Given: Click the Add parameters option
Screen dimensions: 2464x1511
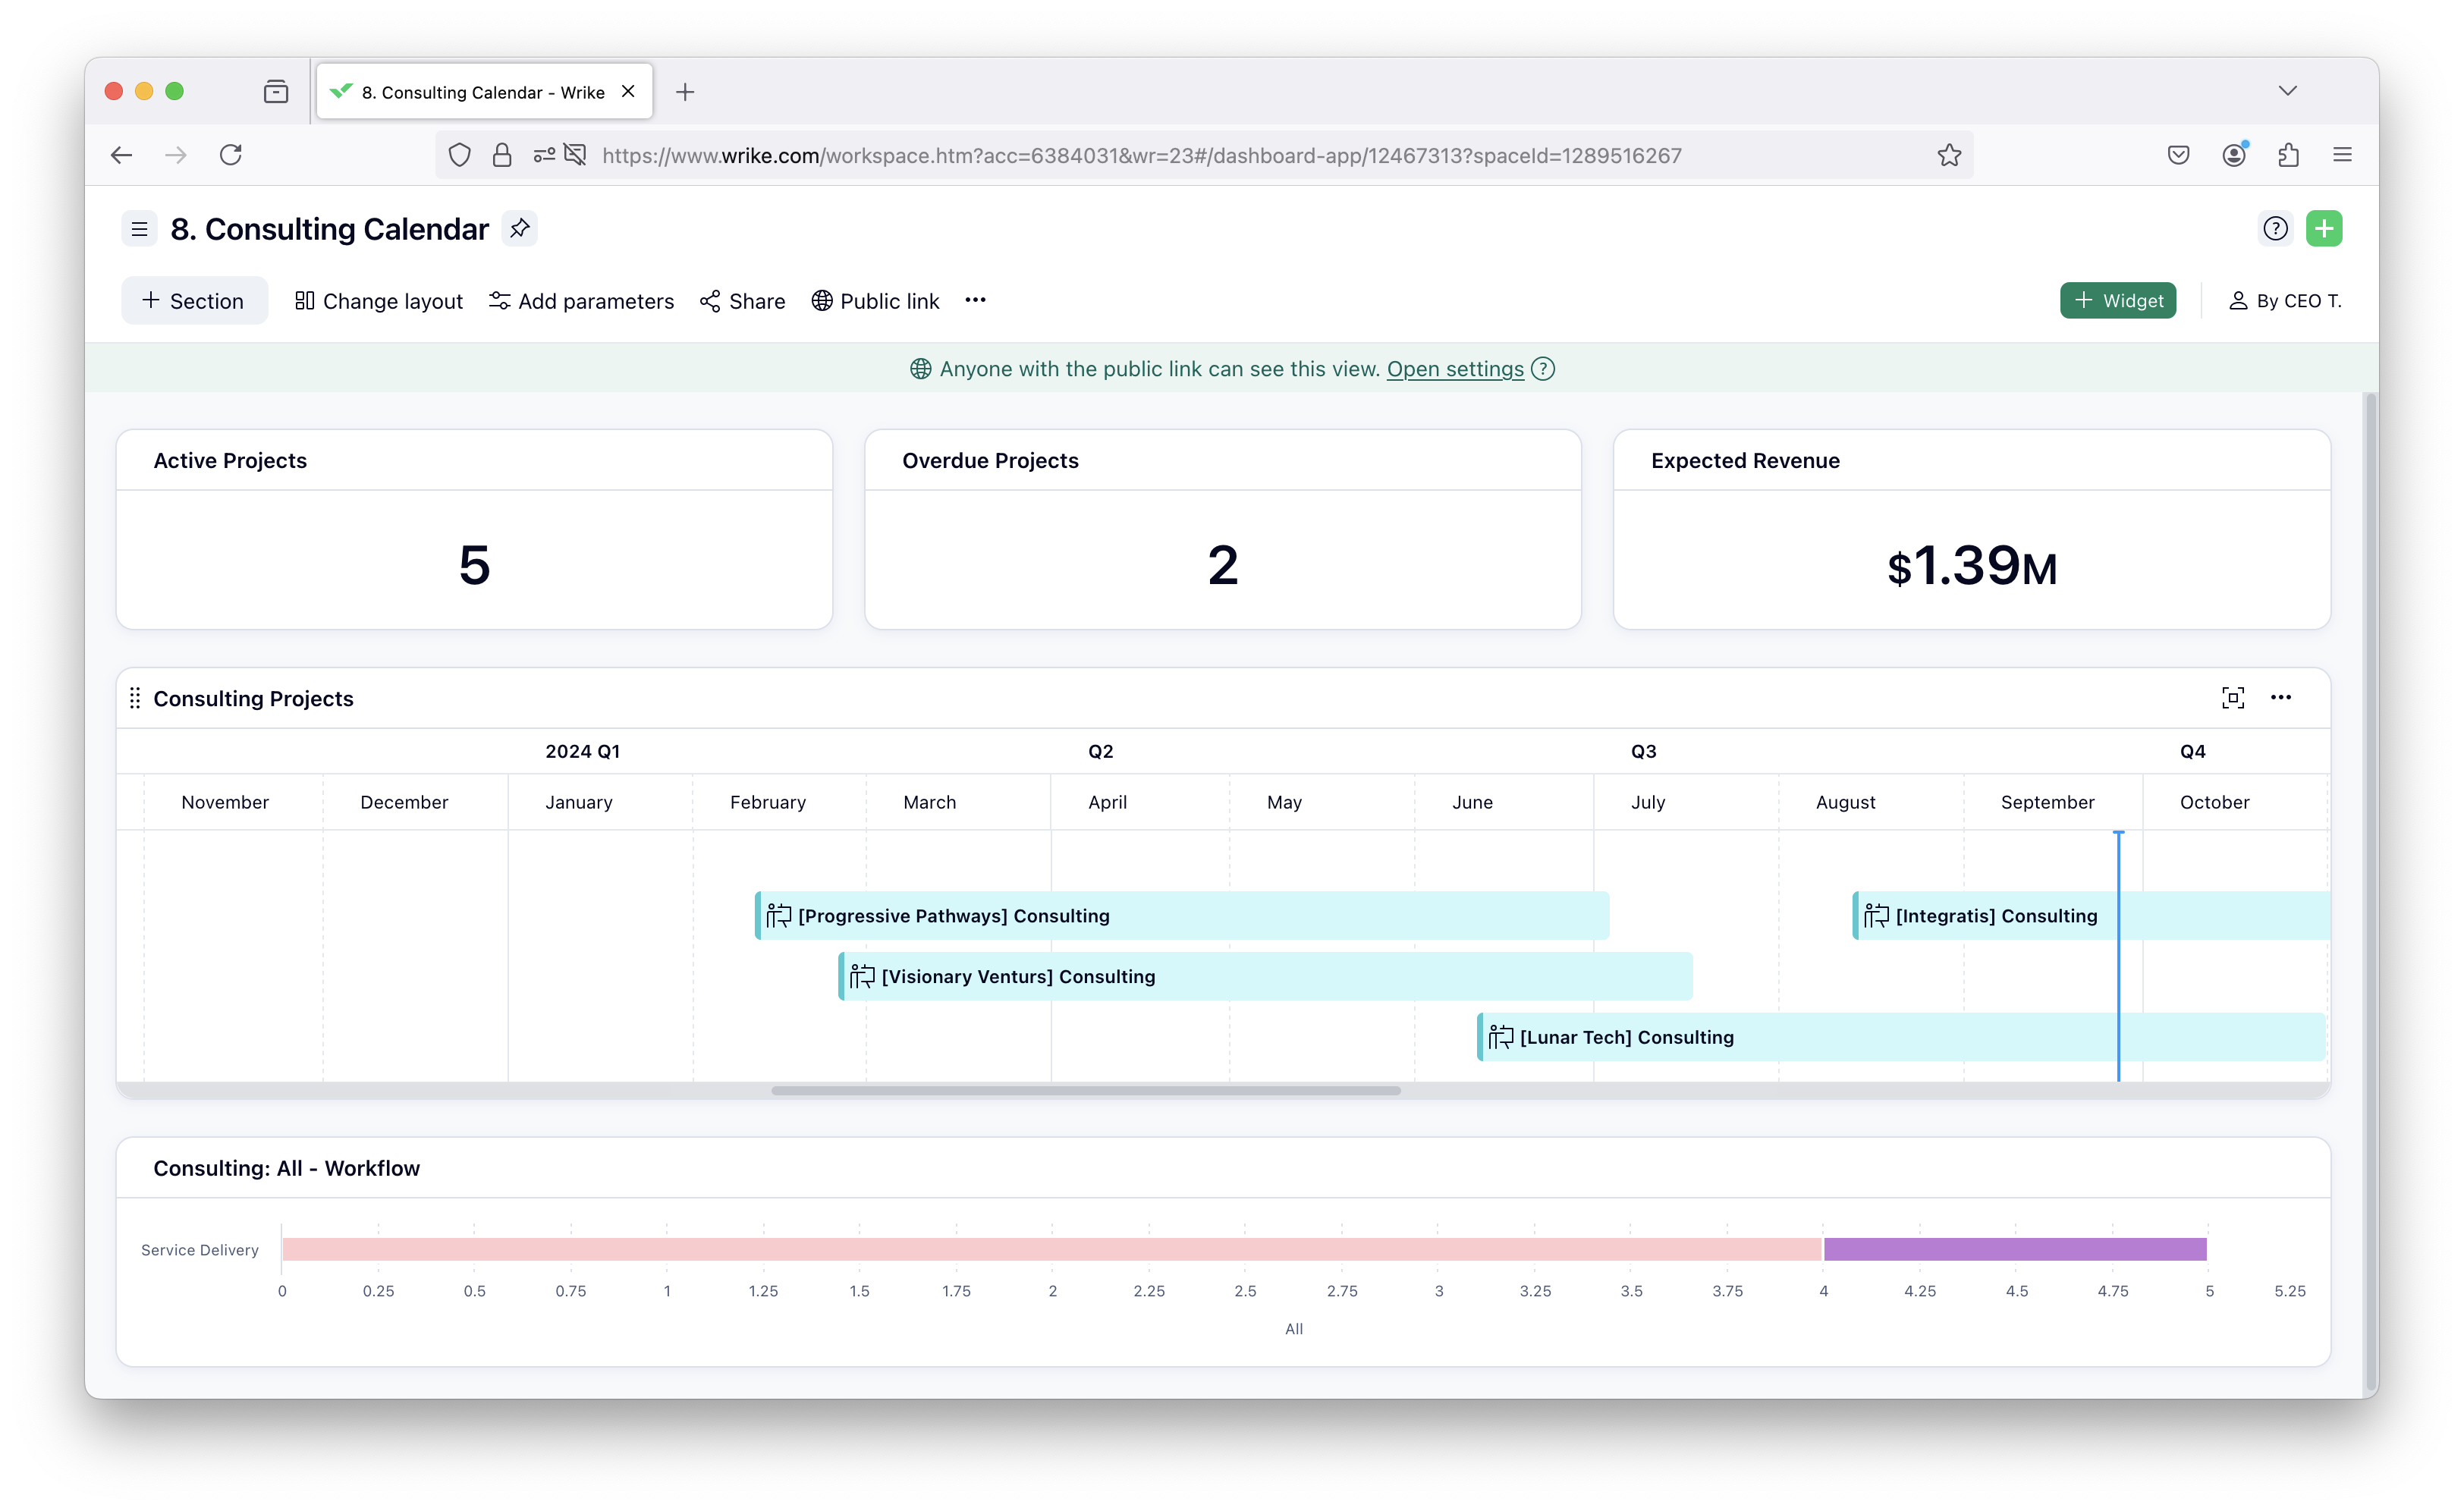Looking at the screenshot, I should [581, 301].
